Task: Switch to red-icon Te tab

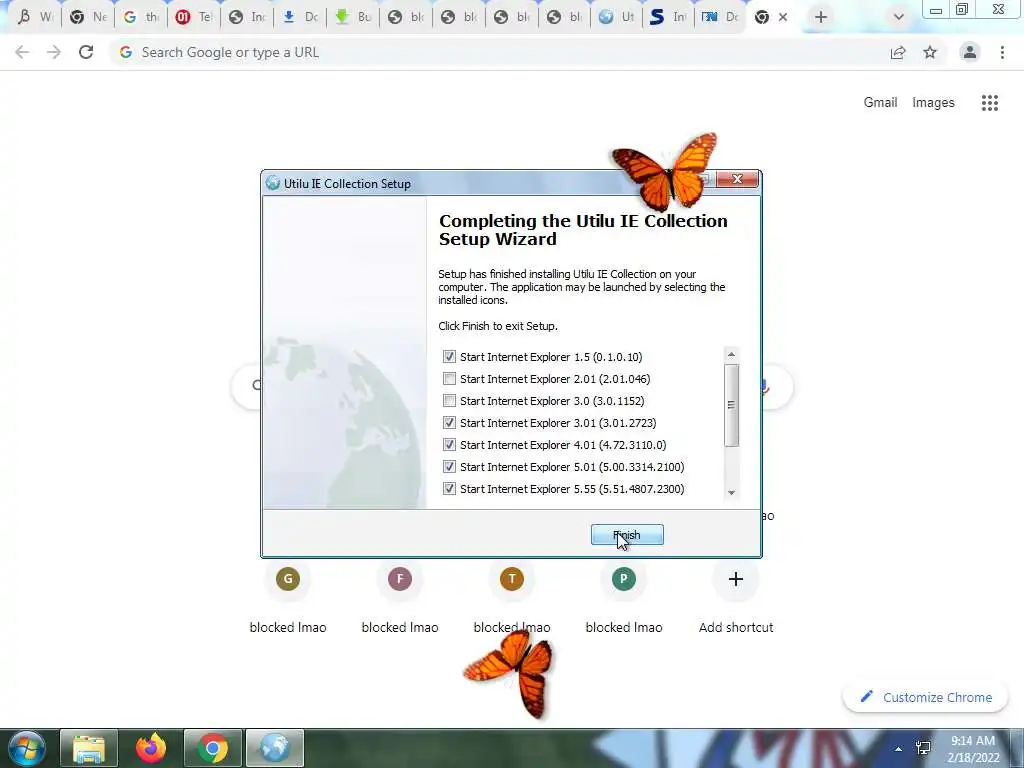Action: coord(194,17)
